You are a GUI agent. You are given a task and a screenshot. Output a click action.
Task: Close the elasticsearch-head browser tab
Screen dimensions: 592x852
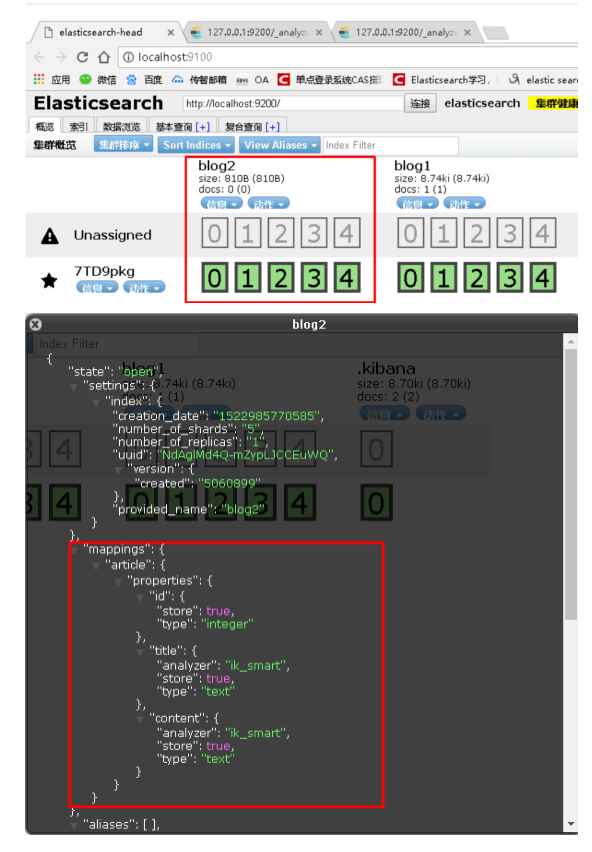coord(171,33)
